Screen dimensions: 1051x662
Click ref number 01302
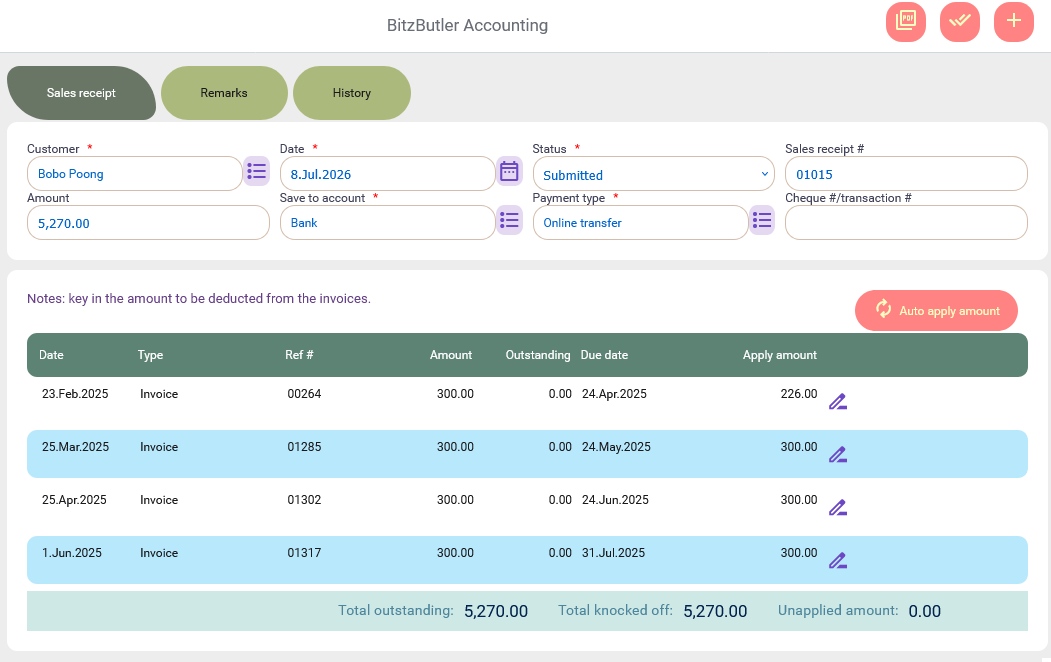(x=304, y=500)
